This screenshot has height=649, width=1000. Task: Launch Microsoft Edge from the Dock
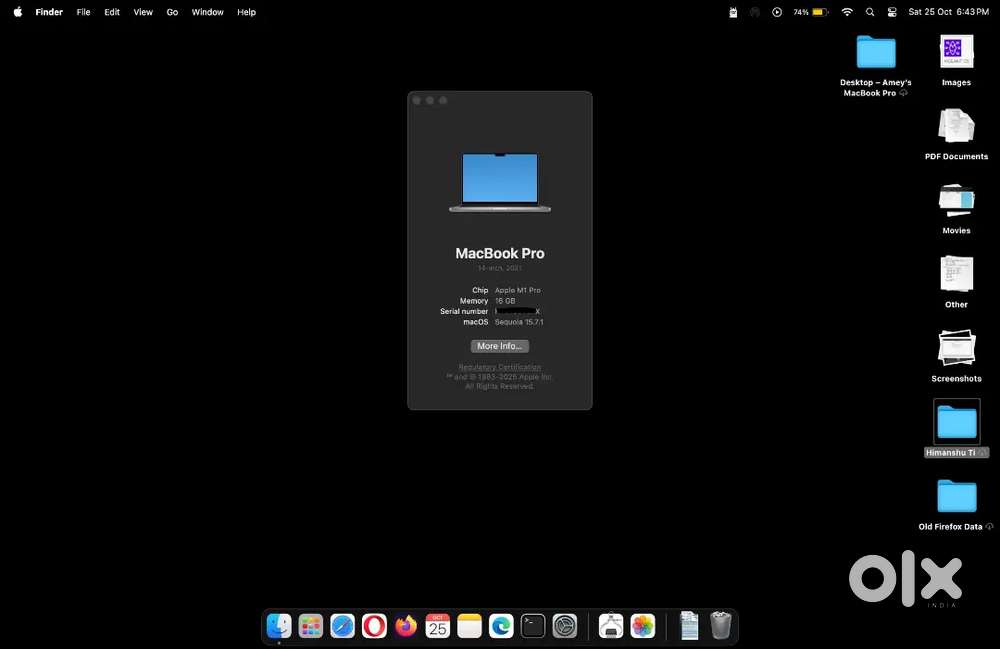coord(501,626)
